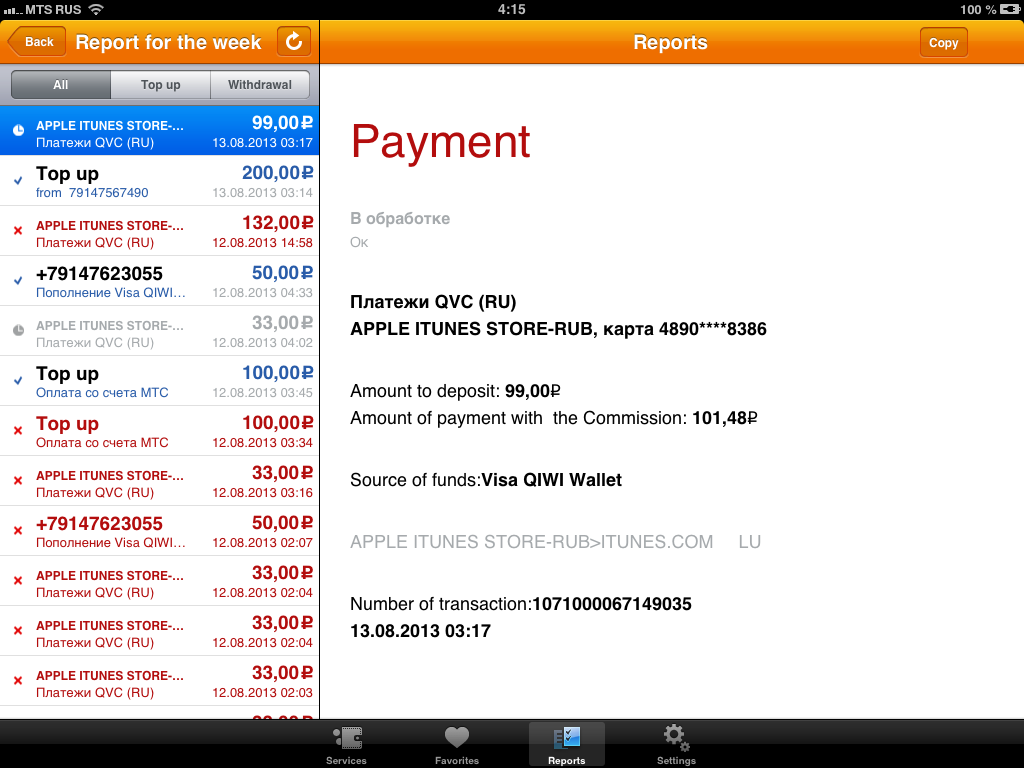Filter the report by Top up
This screenshot has width=1024, height=768.
tap(161, 85)
